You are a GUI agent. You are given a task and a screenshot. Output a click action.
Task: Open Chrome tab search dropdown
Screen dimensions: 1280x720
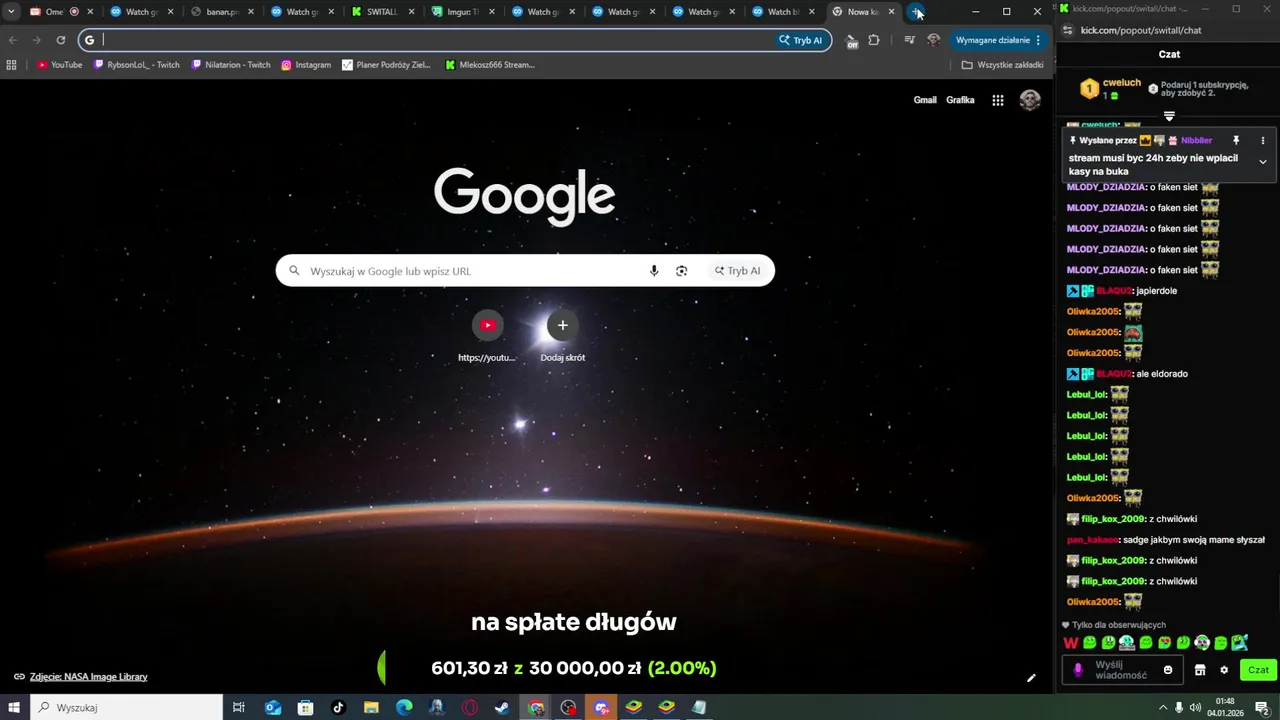coord(11,12)
